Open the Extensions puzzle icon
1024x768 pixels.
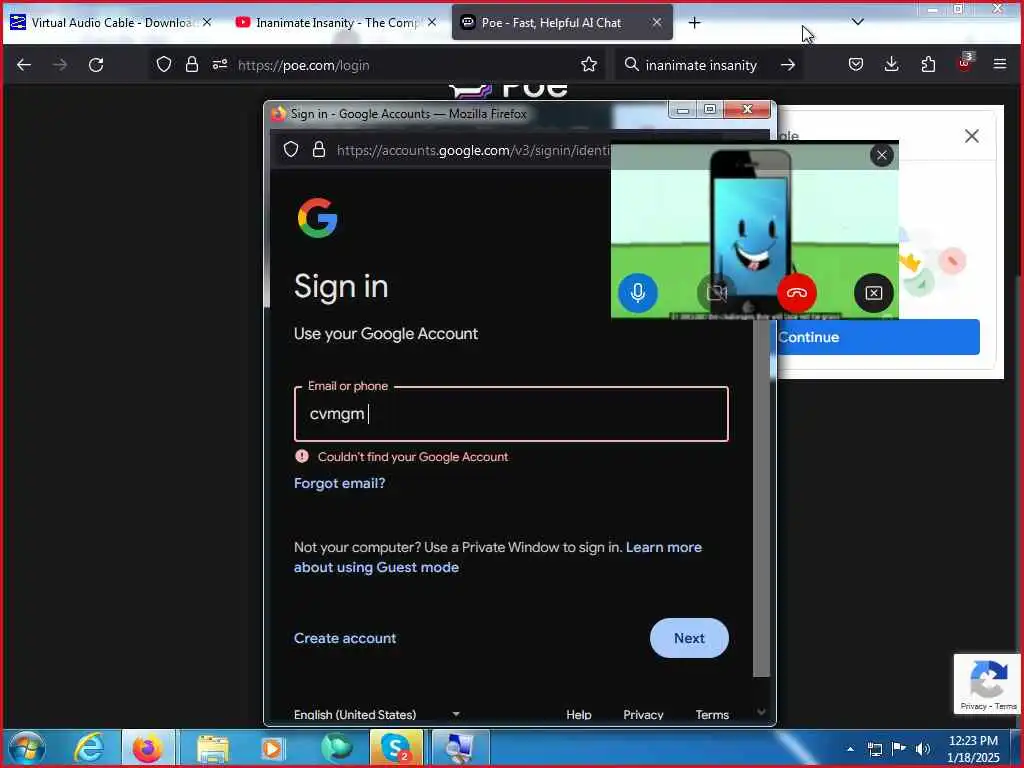point(928,64)
